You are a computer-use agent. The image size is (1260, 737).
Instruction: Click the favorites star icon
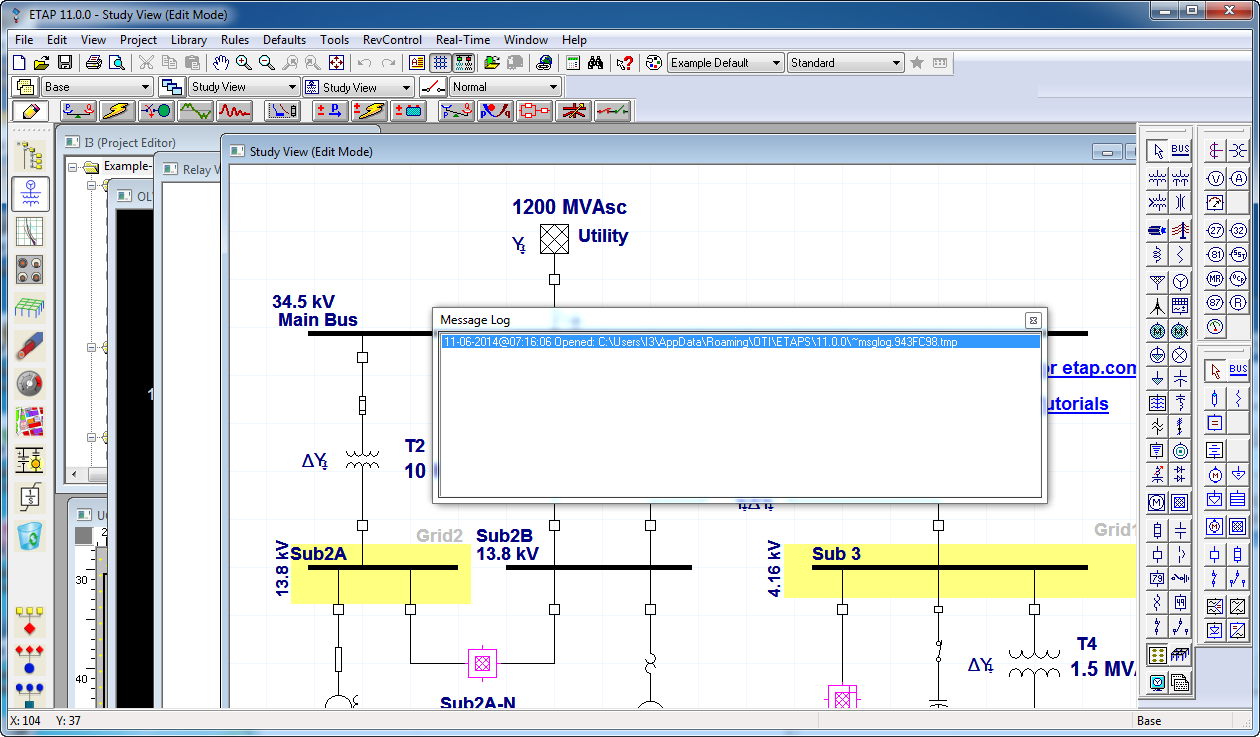click(x=917, y=63)
